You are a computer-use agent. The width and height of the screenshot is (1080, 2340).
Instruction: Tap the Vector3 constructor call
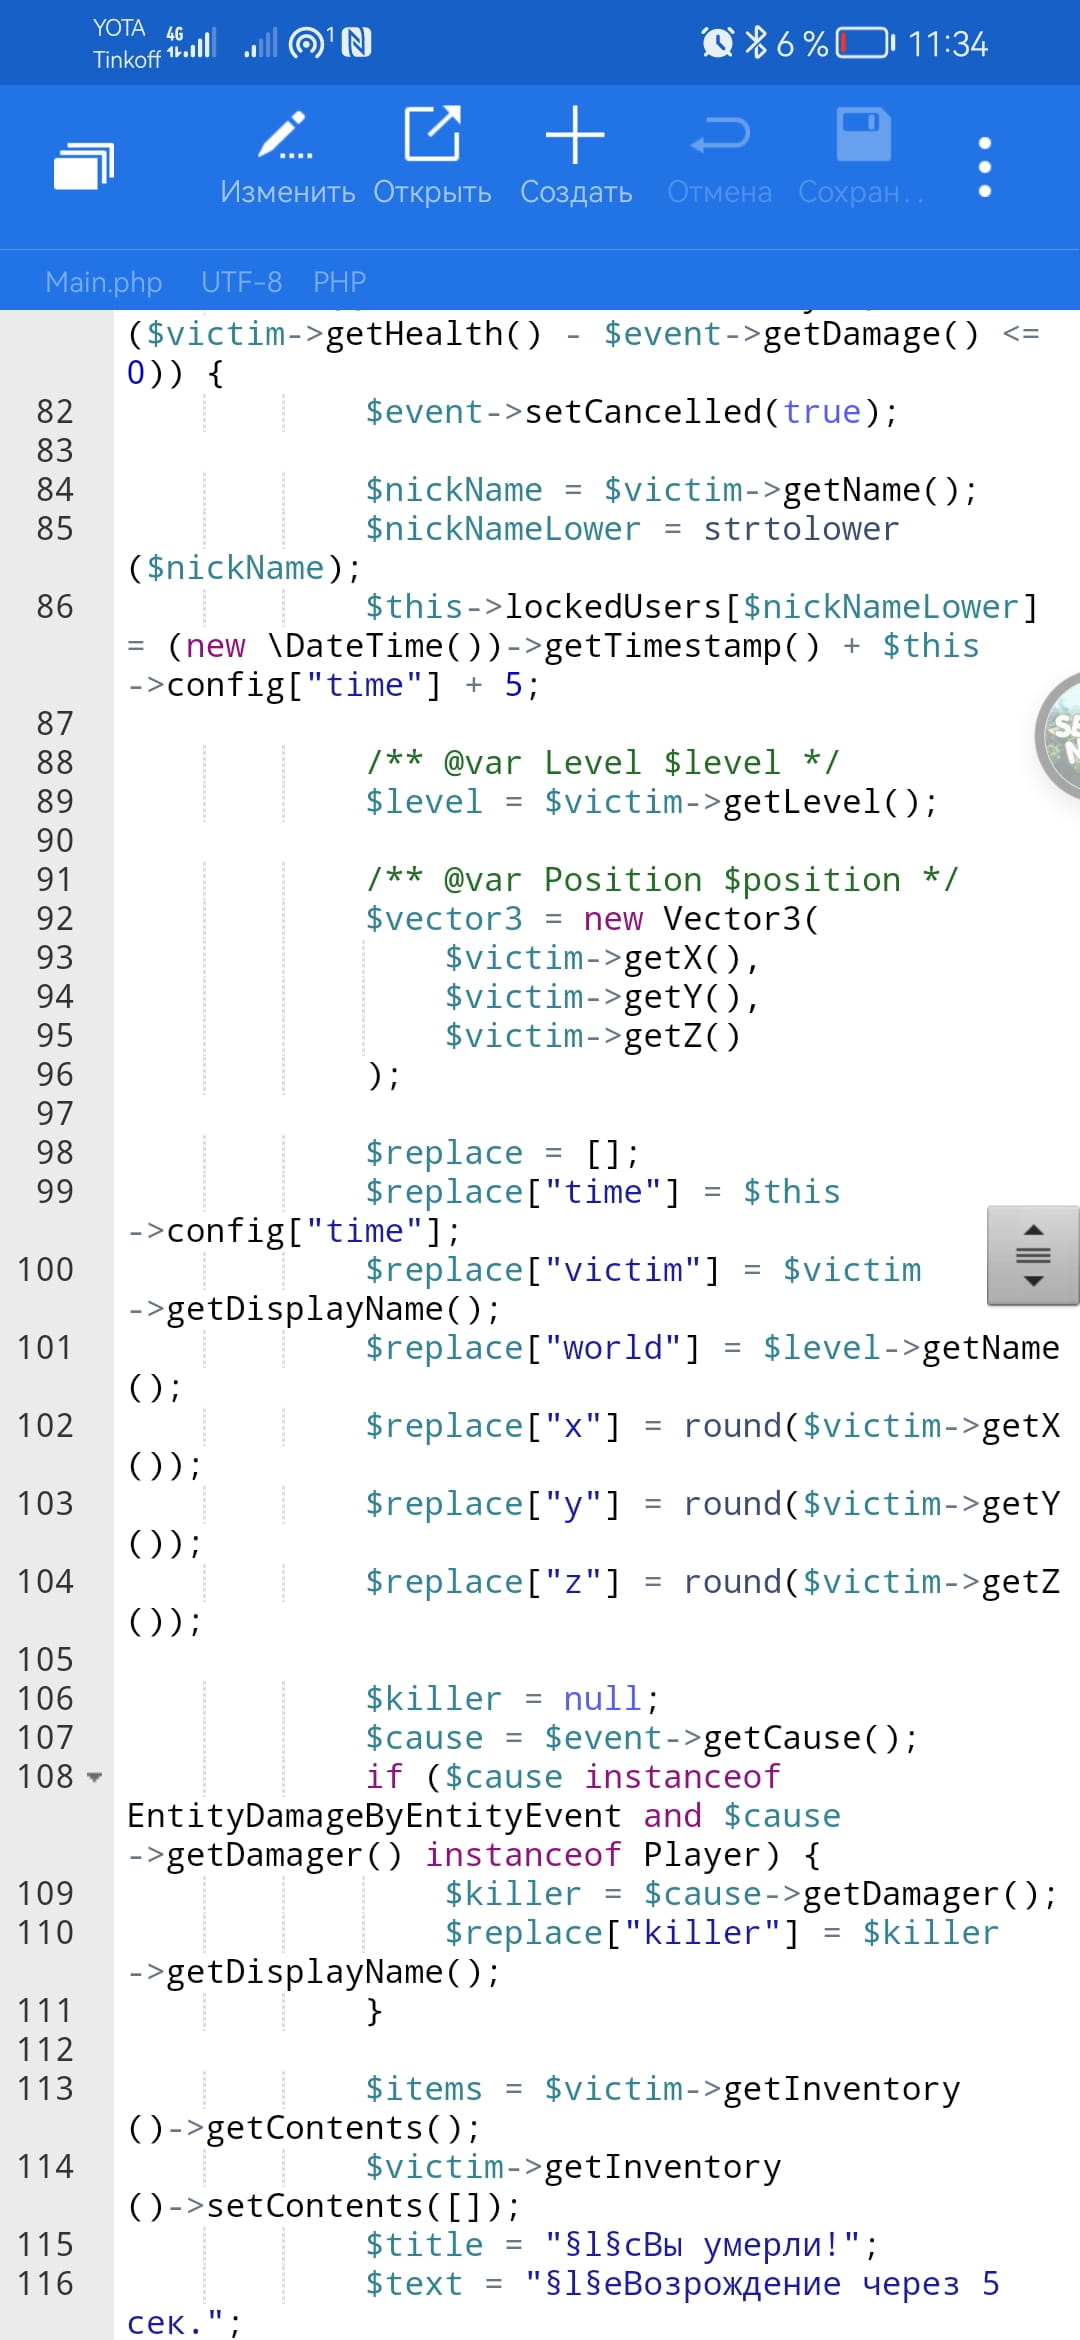coord(740,919)
